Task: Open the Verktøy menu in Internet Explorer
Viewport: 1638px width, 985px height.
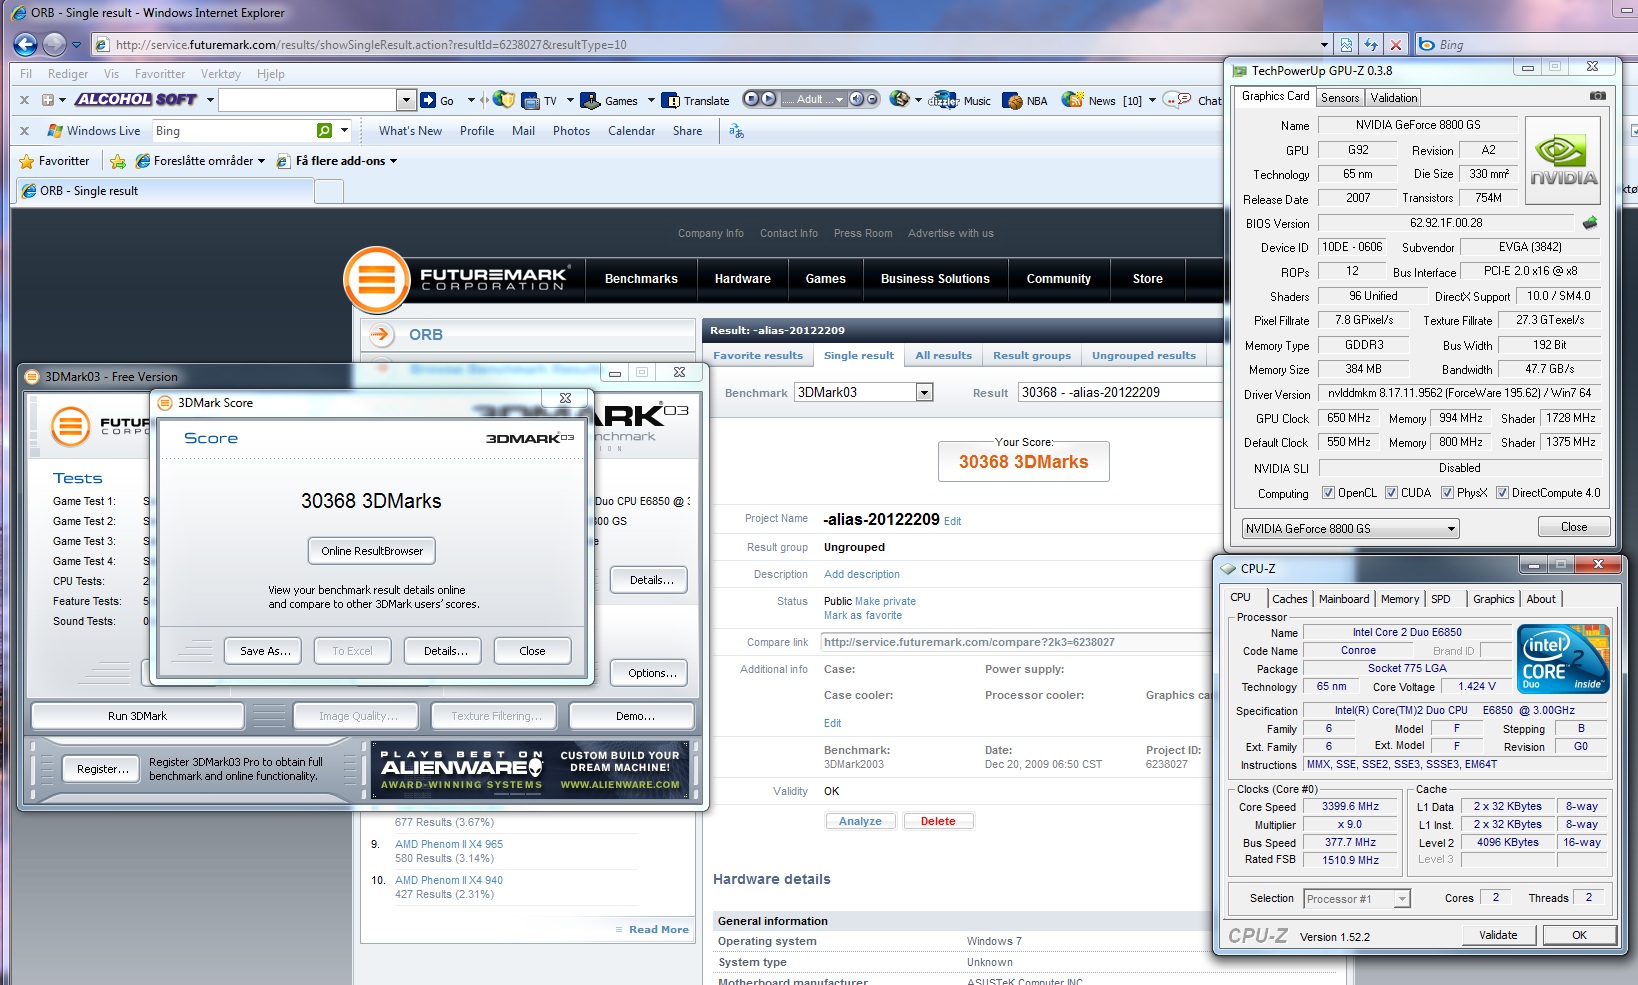Action: [220, 74]
